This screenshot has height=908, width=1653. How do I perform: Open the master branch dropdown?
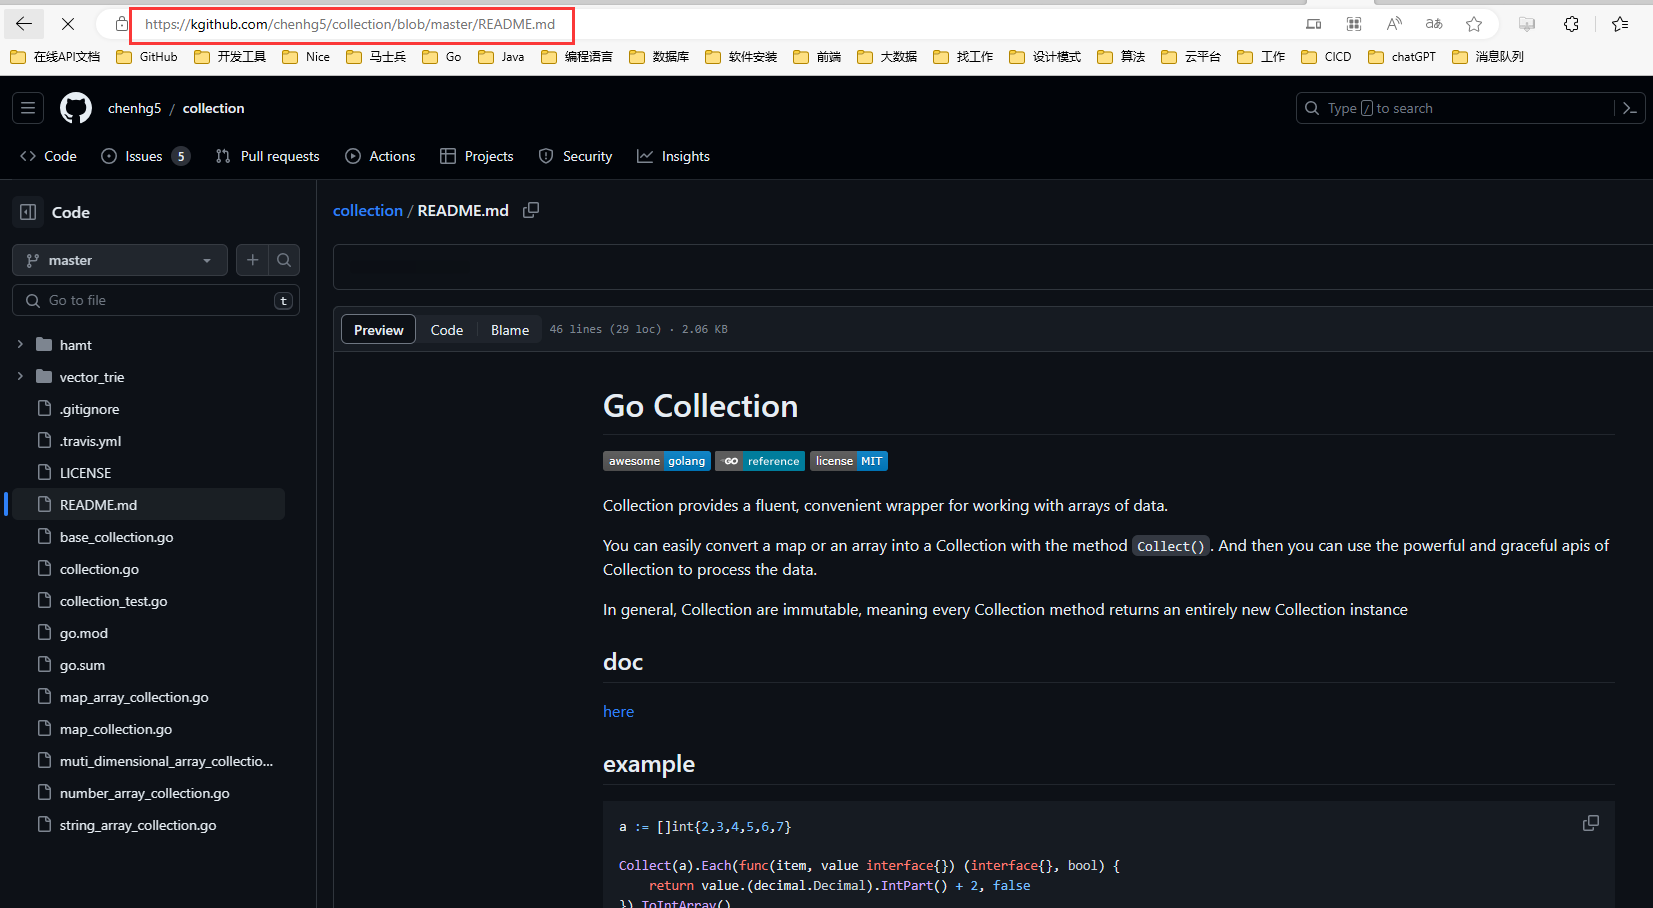[119, 260]
